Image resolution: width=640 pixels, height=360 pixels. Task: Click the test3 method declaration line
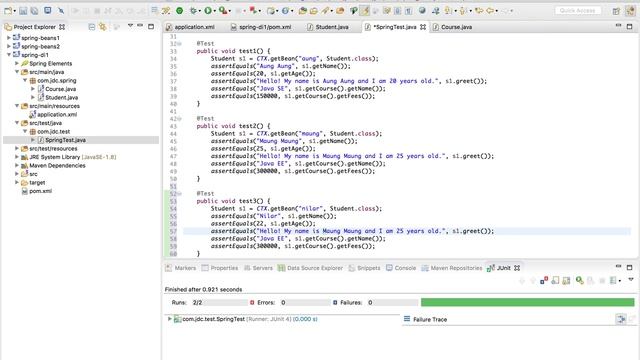[x=233, y=201]
